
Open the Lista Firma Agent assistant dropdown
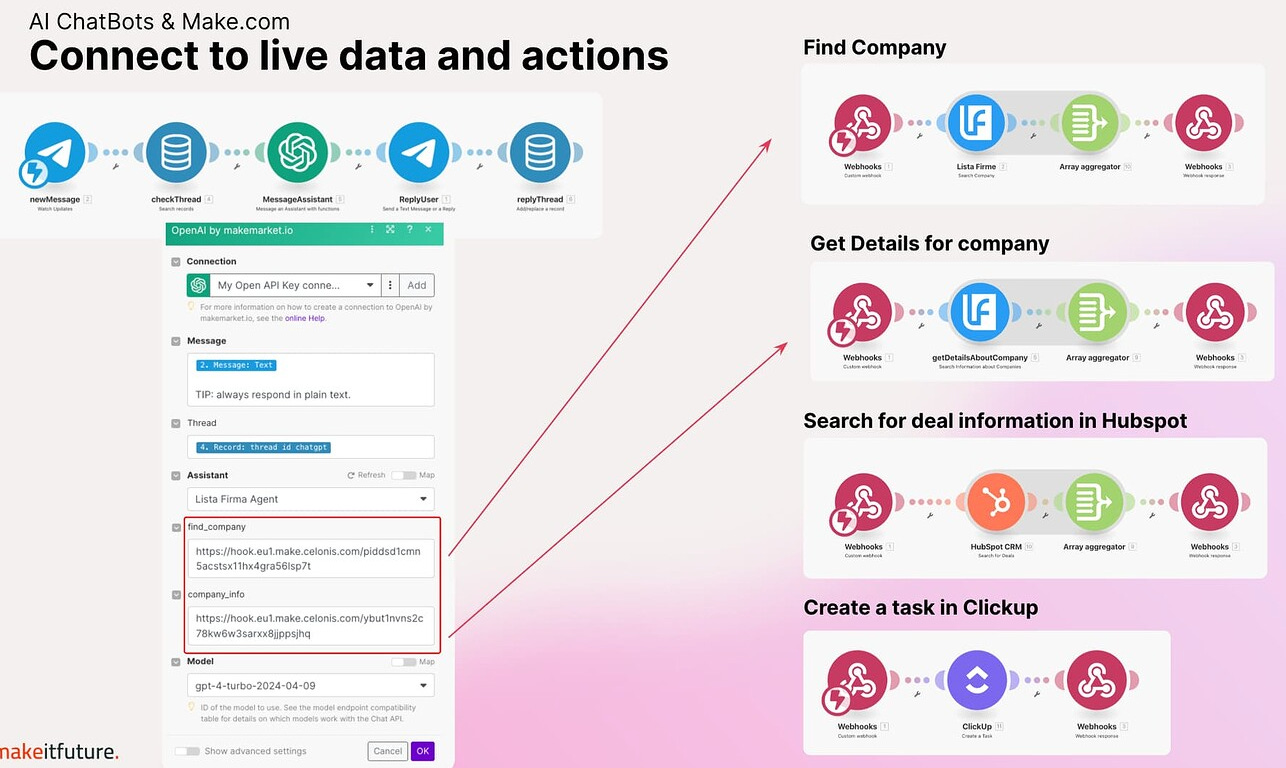pyautogui.click(x=311, y=499)
